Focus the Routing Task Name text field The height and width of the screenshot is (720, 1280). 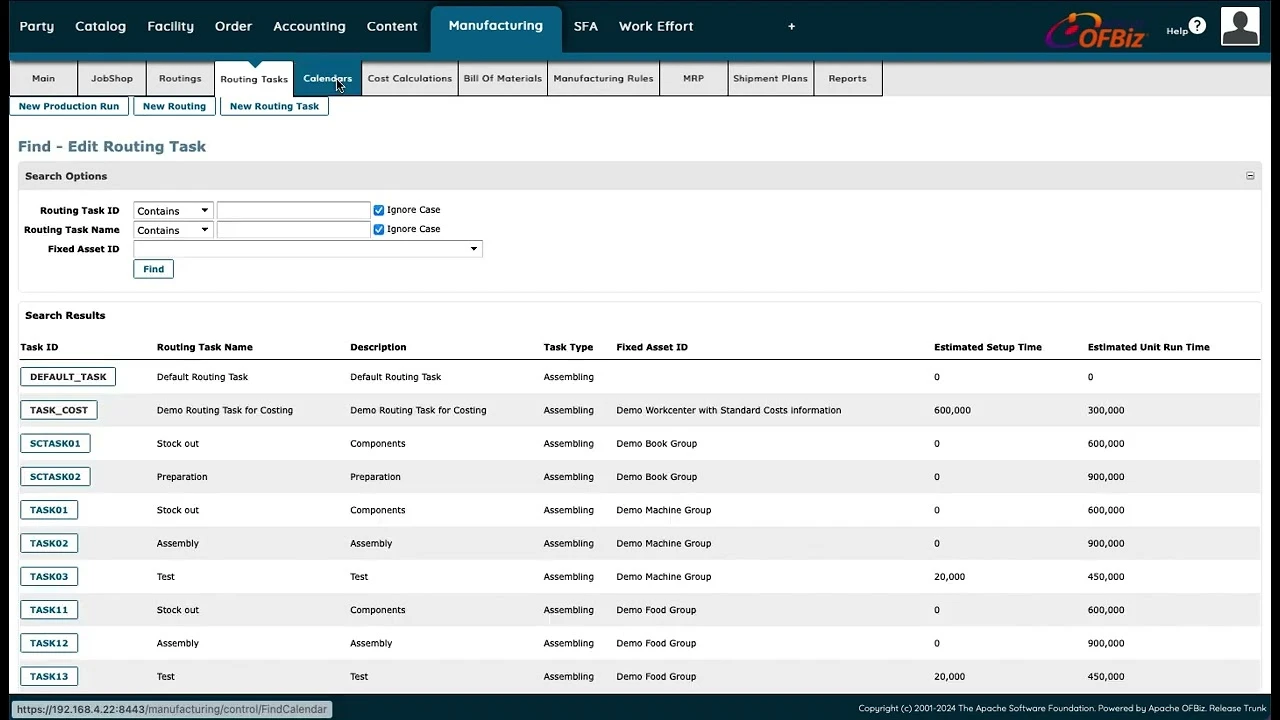(x=294, y=229)
